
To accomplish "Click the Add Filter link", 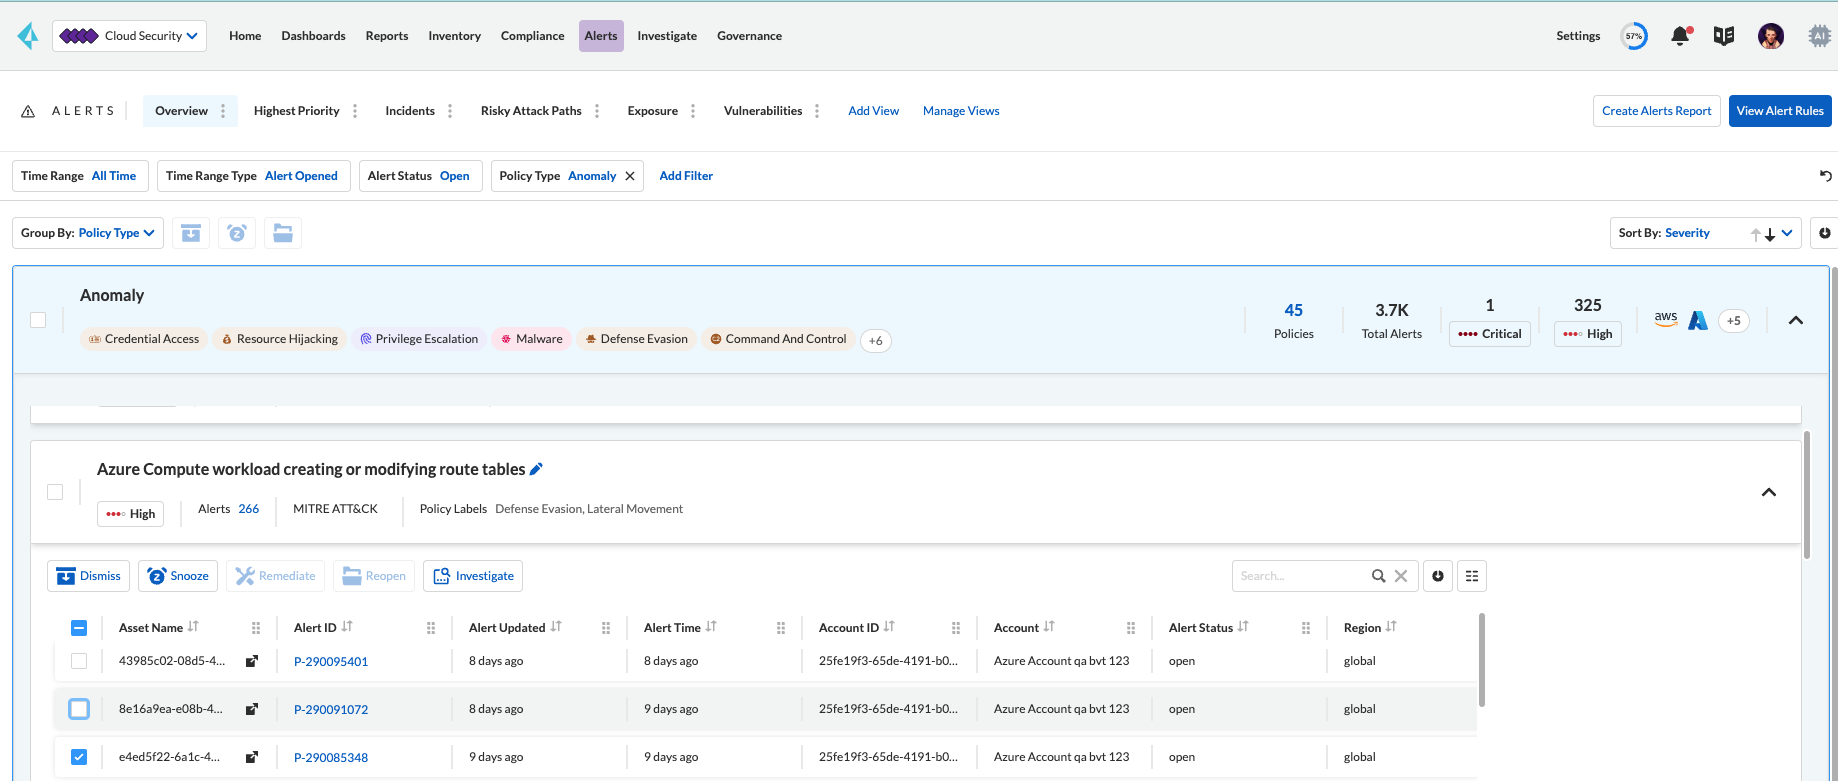I will pos(686,176).
